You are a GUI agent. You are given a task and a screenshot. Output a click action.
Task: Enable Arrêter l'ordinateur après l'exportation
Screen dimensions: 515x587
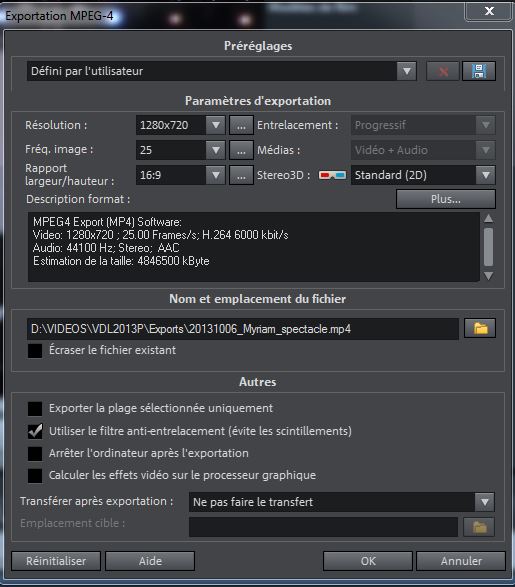tap(35, 454)
